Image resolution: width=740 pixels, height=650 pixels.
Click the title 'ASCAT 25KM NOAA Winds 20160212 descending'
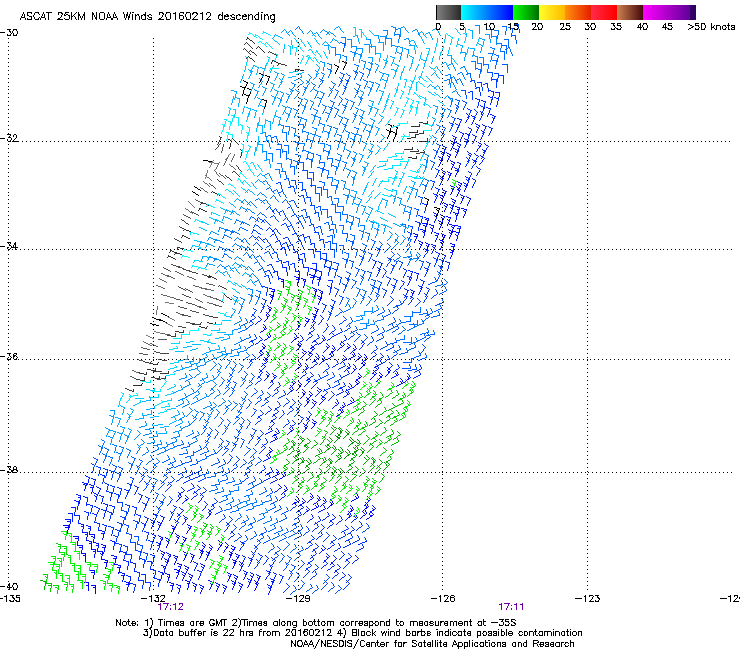point(147,17)
